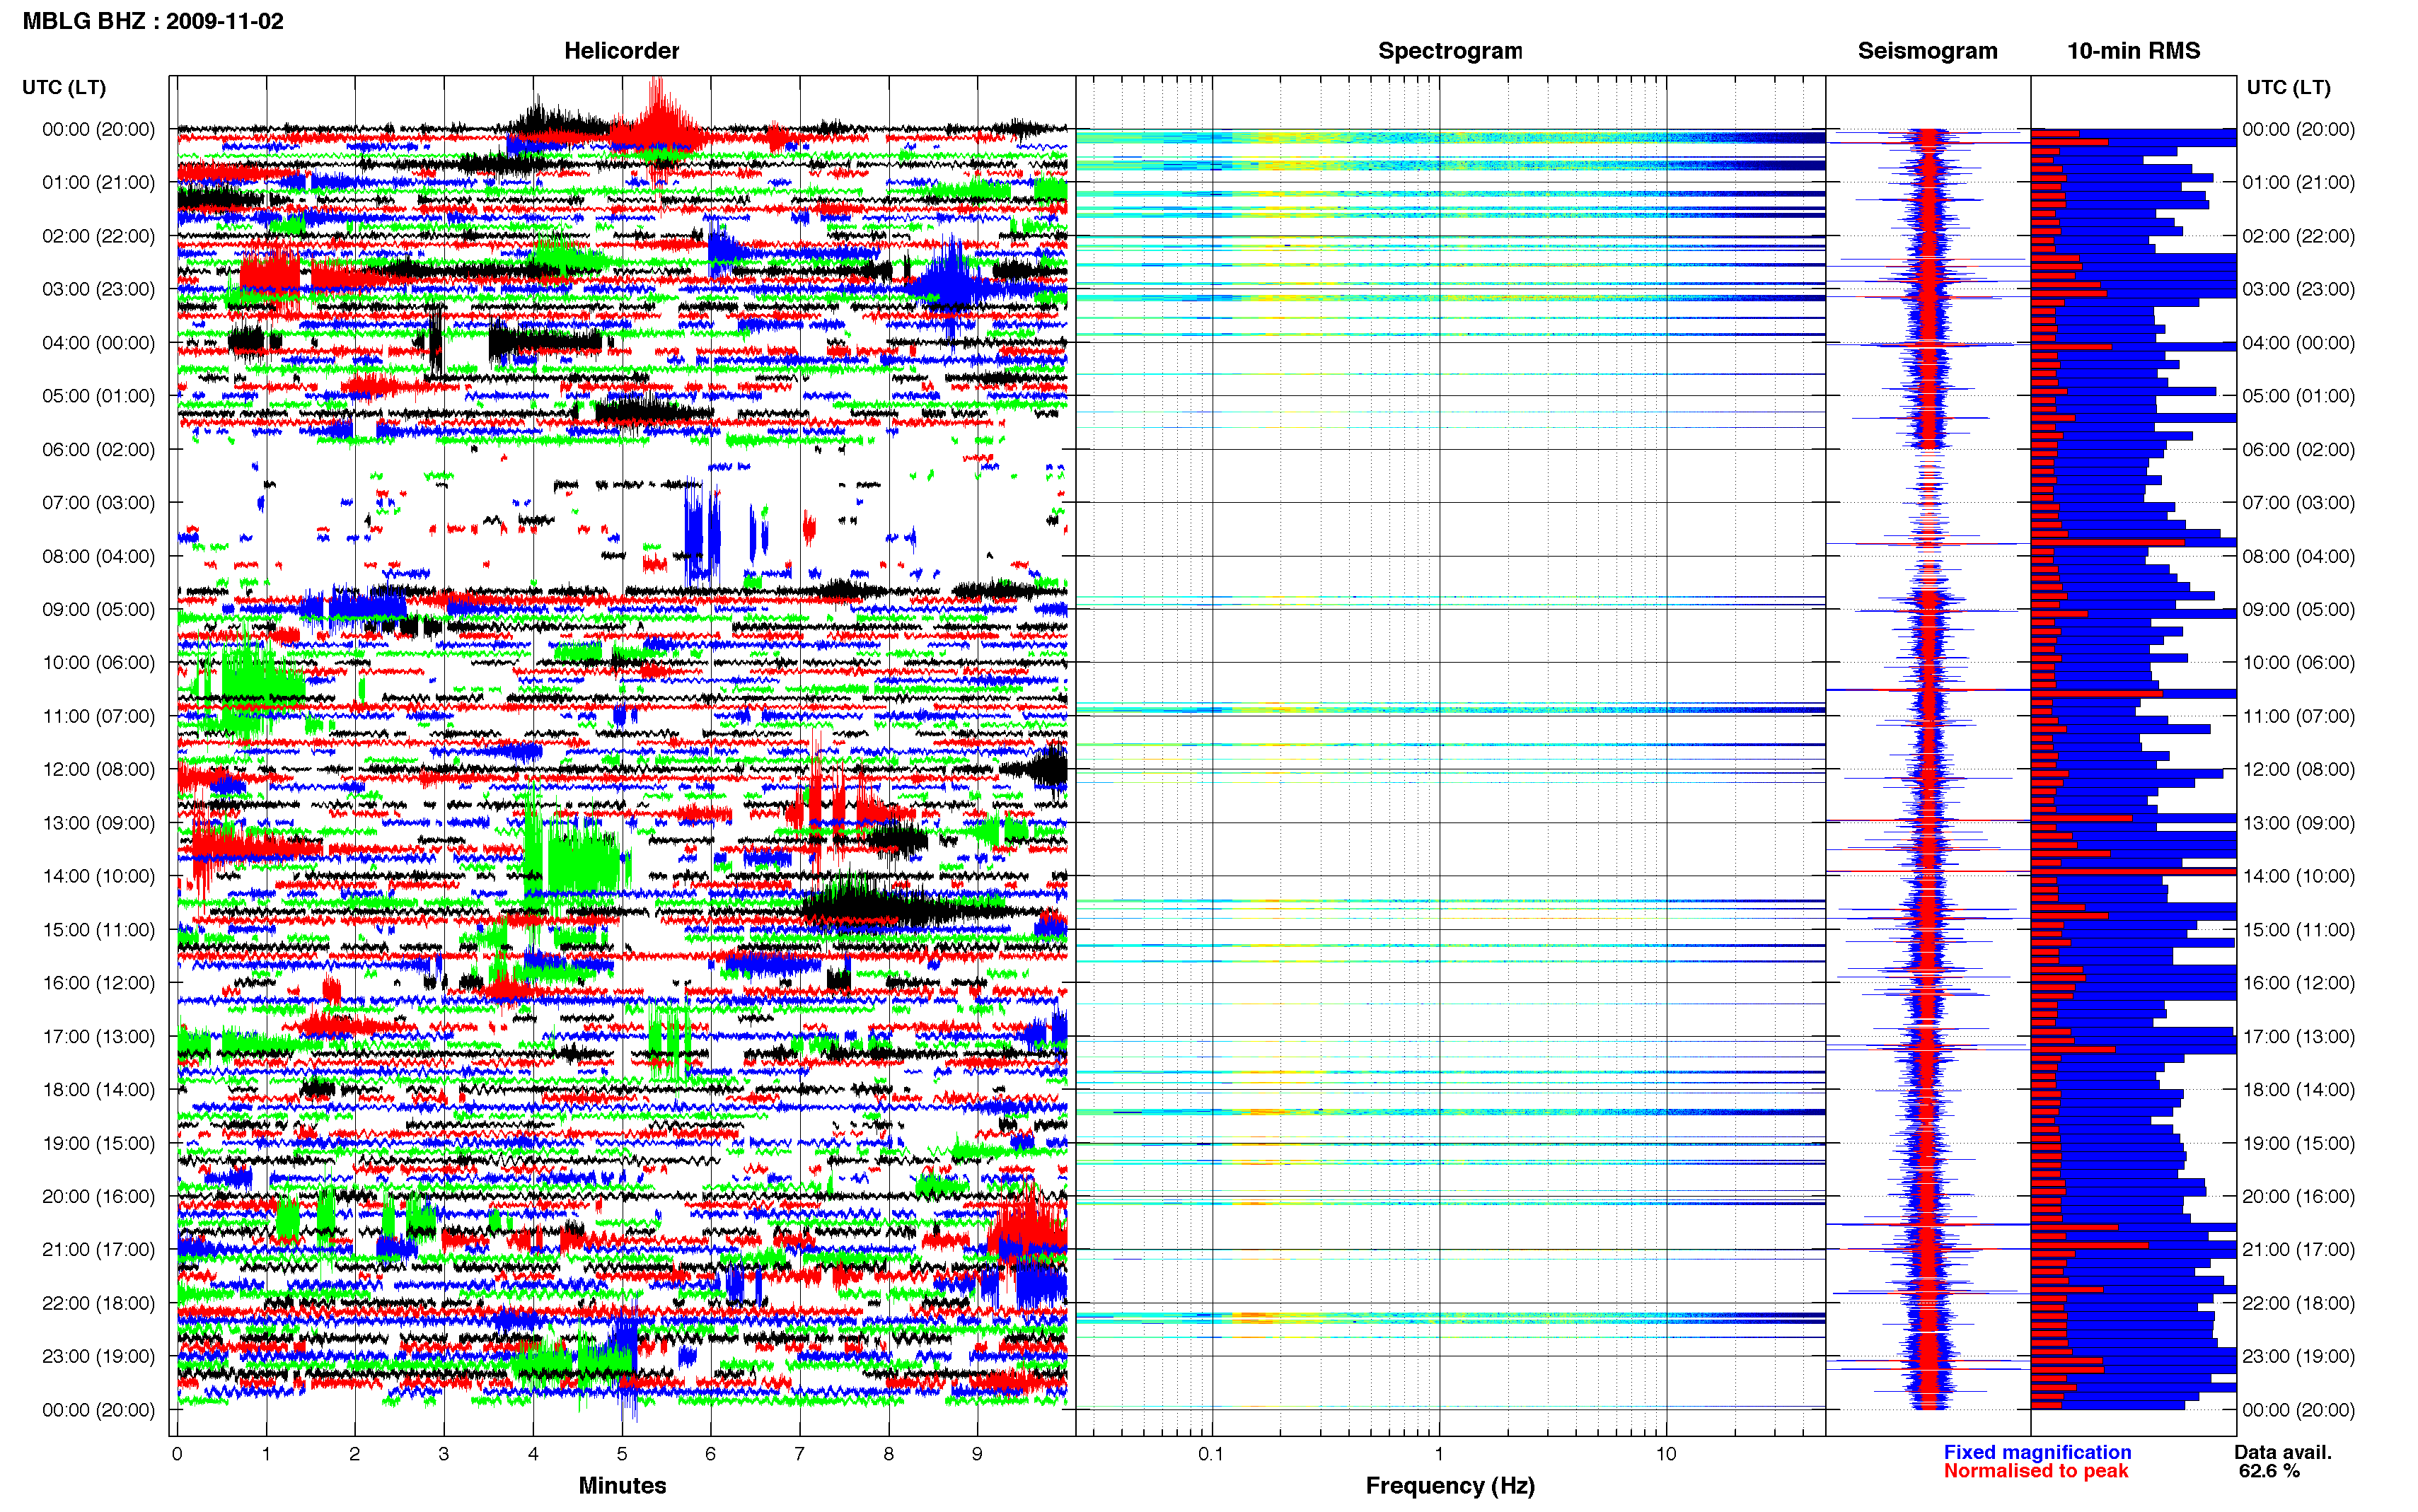Click the right UTC (LT) axis label
Image resolution: width=2418 pixels, height=1512 pixels.
(x=2288, y=87)
